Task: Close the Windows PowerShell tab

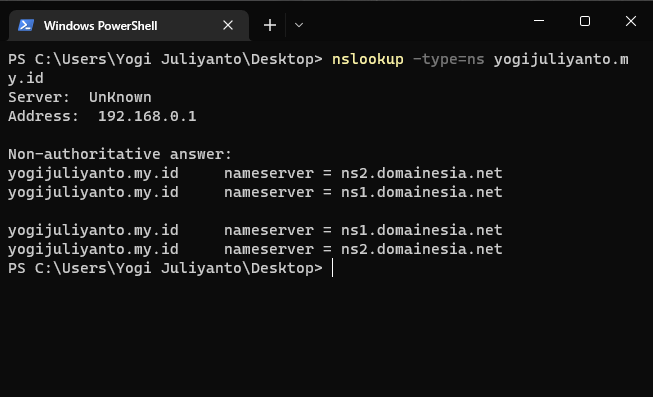Action: click(228, 25)
